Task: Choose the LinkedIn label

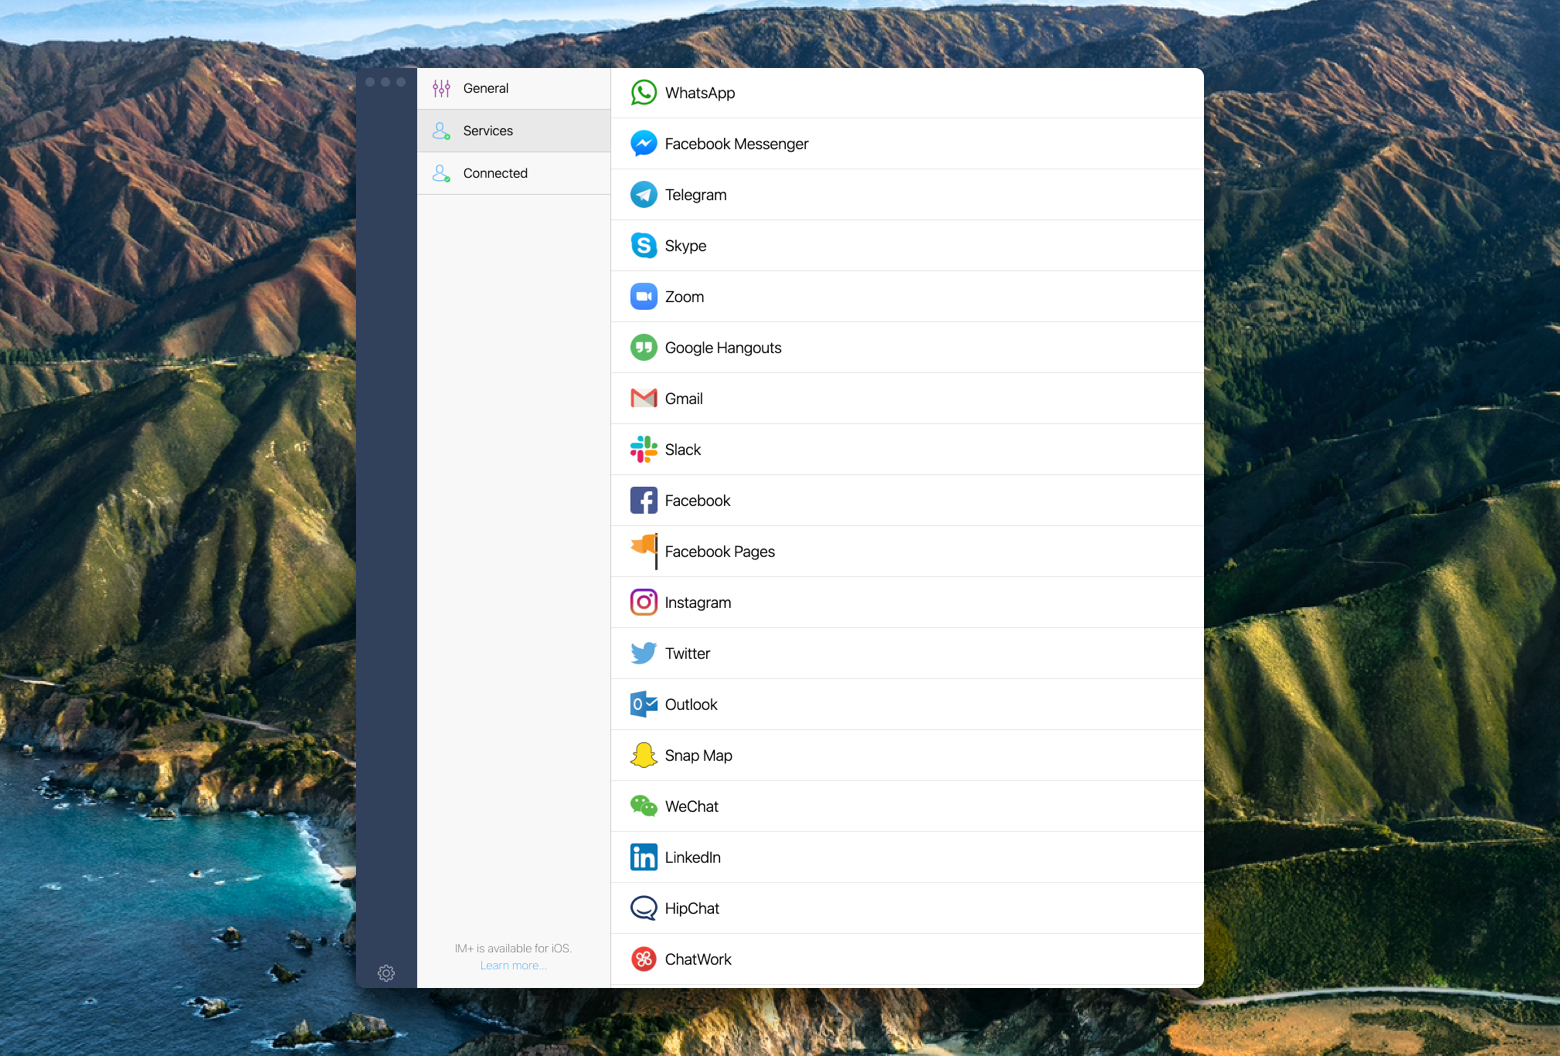Action: point(693,858)
